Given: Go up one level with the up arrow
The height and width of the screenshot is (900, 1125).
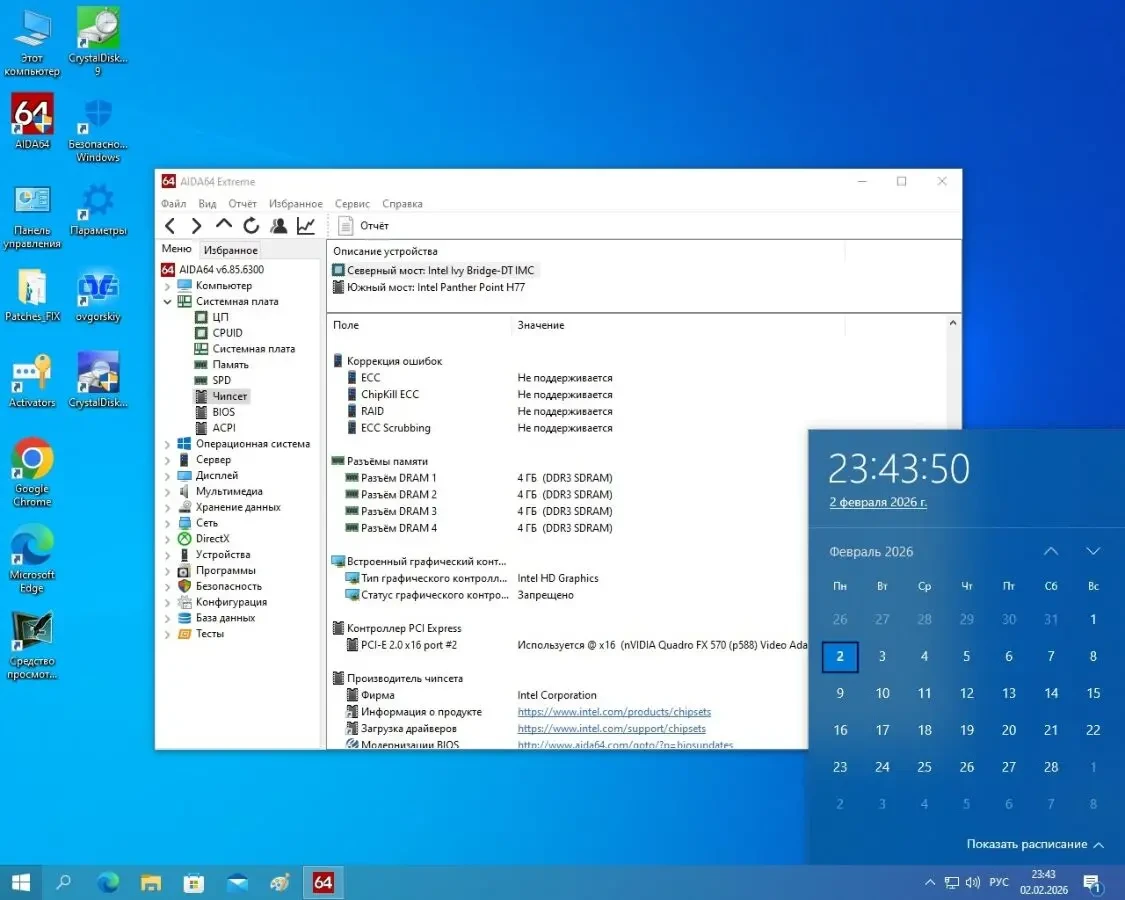Looking at the screenshot, I should click(x=224, y=225).
